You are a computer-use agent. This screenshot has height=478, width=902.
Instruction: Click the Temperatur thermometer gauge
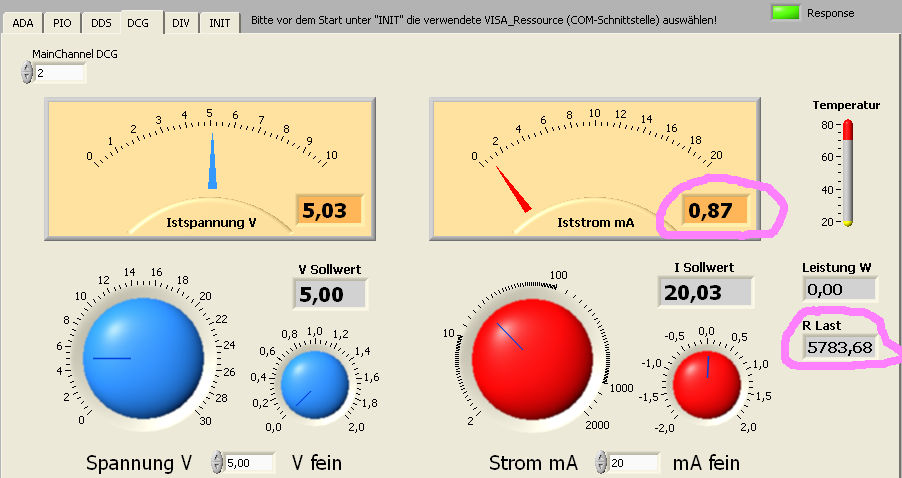(848, 172)
